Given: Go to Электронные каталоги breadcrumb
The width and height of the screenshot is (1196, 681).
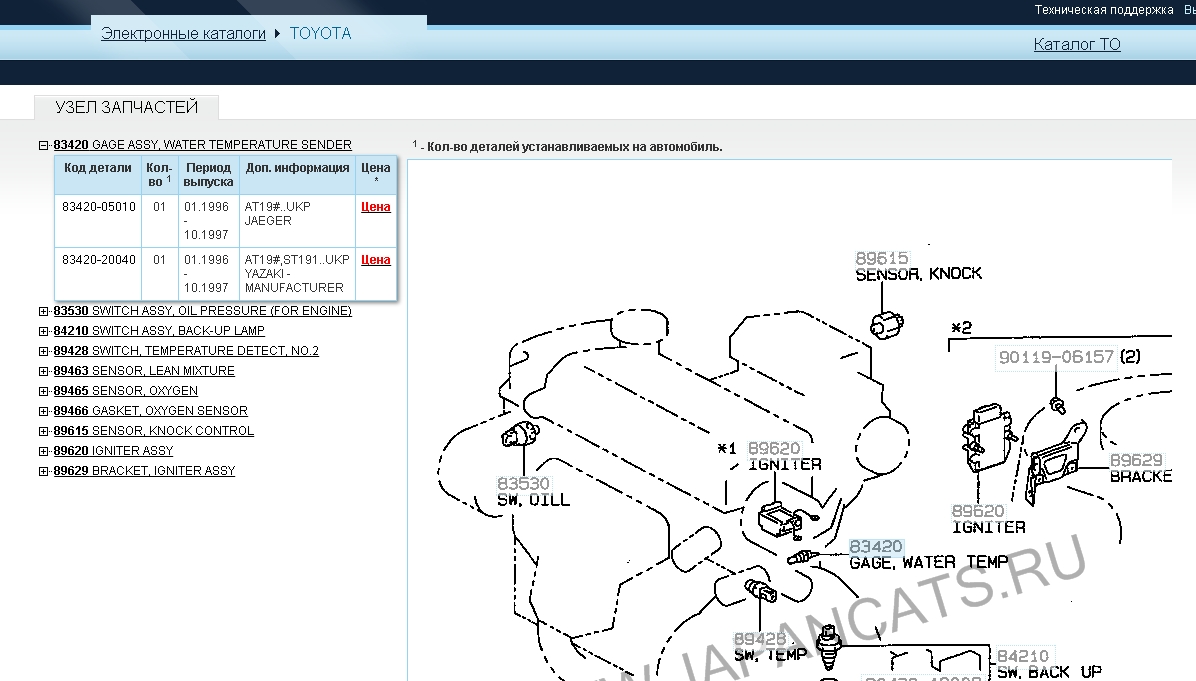Looking at the screenshot, I should coord(183,33).
